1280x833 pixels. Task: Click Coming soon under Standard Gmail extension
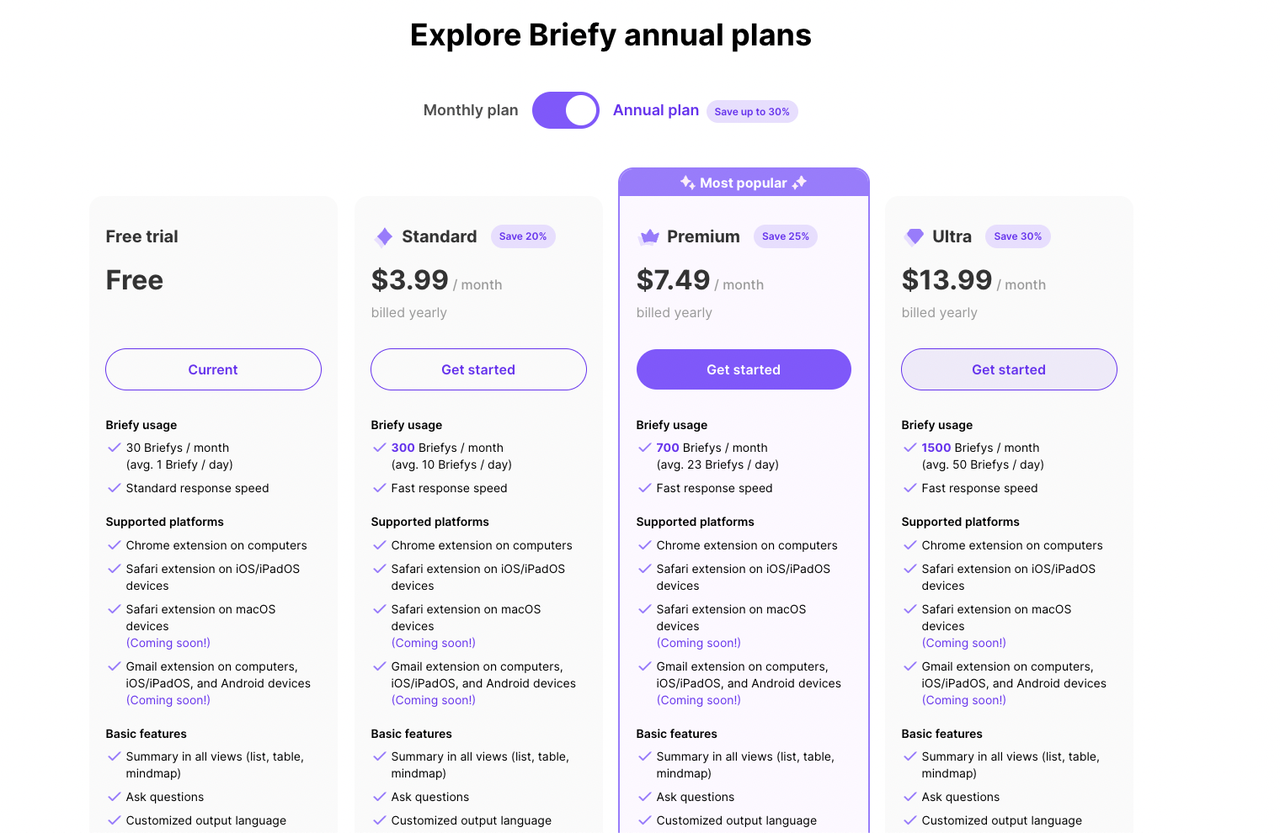[x=433, y=700]
